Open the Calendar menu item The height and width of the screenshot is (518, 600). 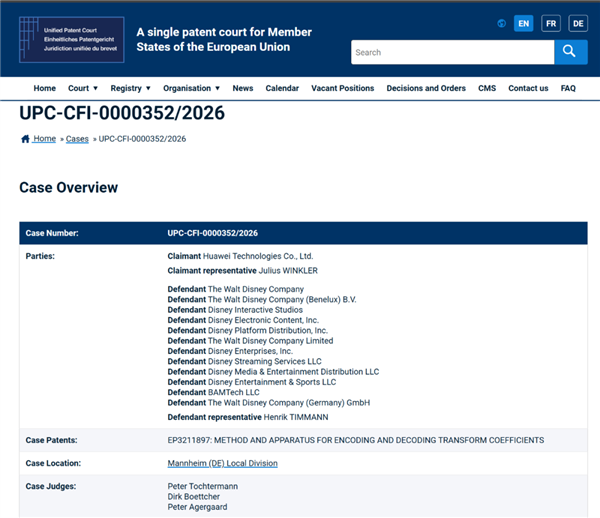pyautogui.click(x=282, y=88)
